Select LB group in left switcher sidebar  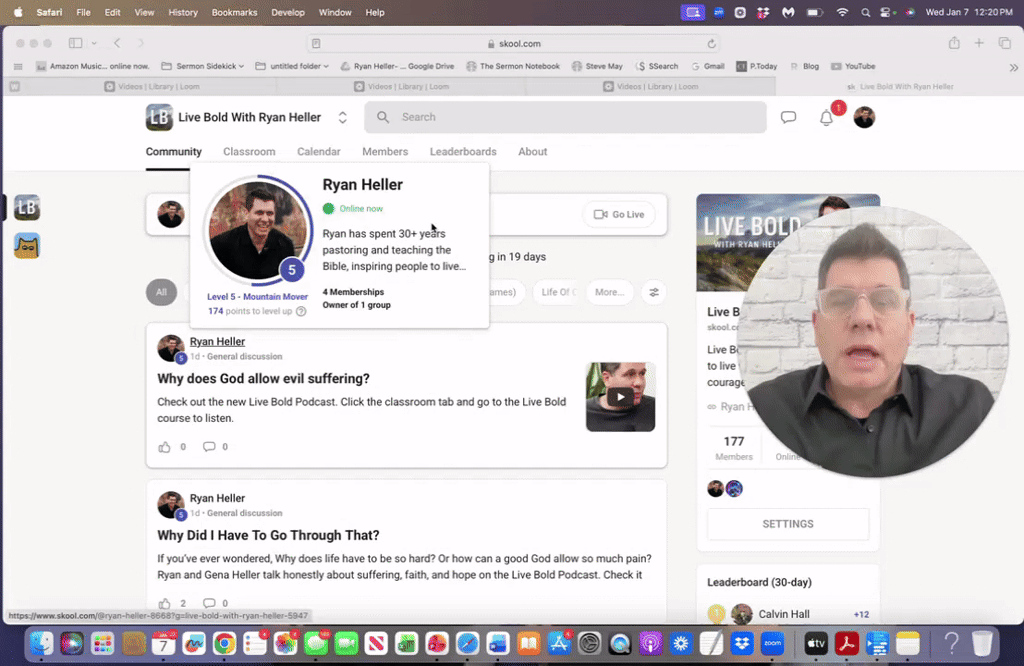(27, 208)
